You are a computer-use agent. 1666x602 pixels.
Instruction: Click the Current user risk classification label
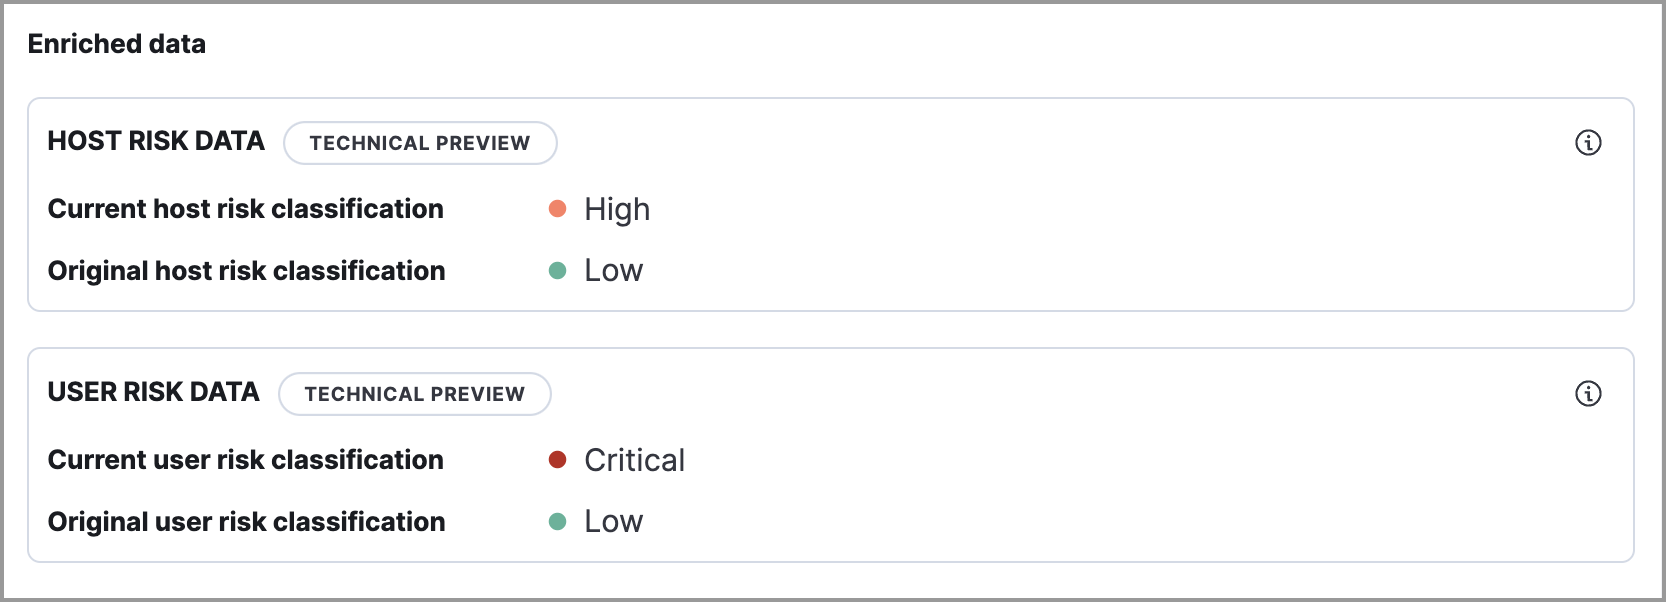click(246, 460)
